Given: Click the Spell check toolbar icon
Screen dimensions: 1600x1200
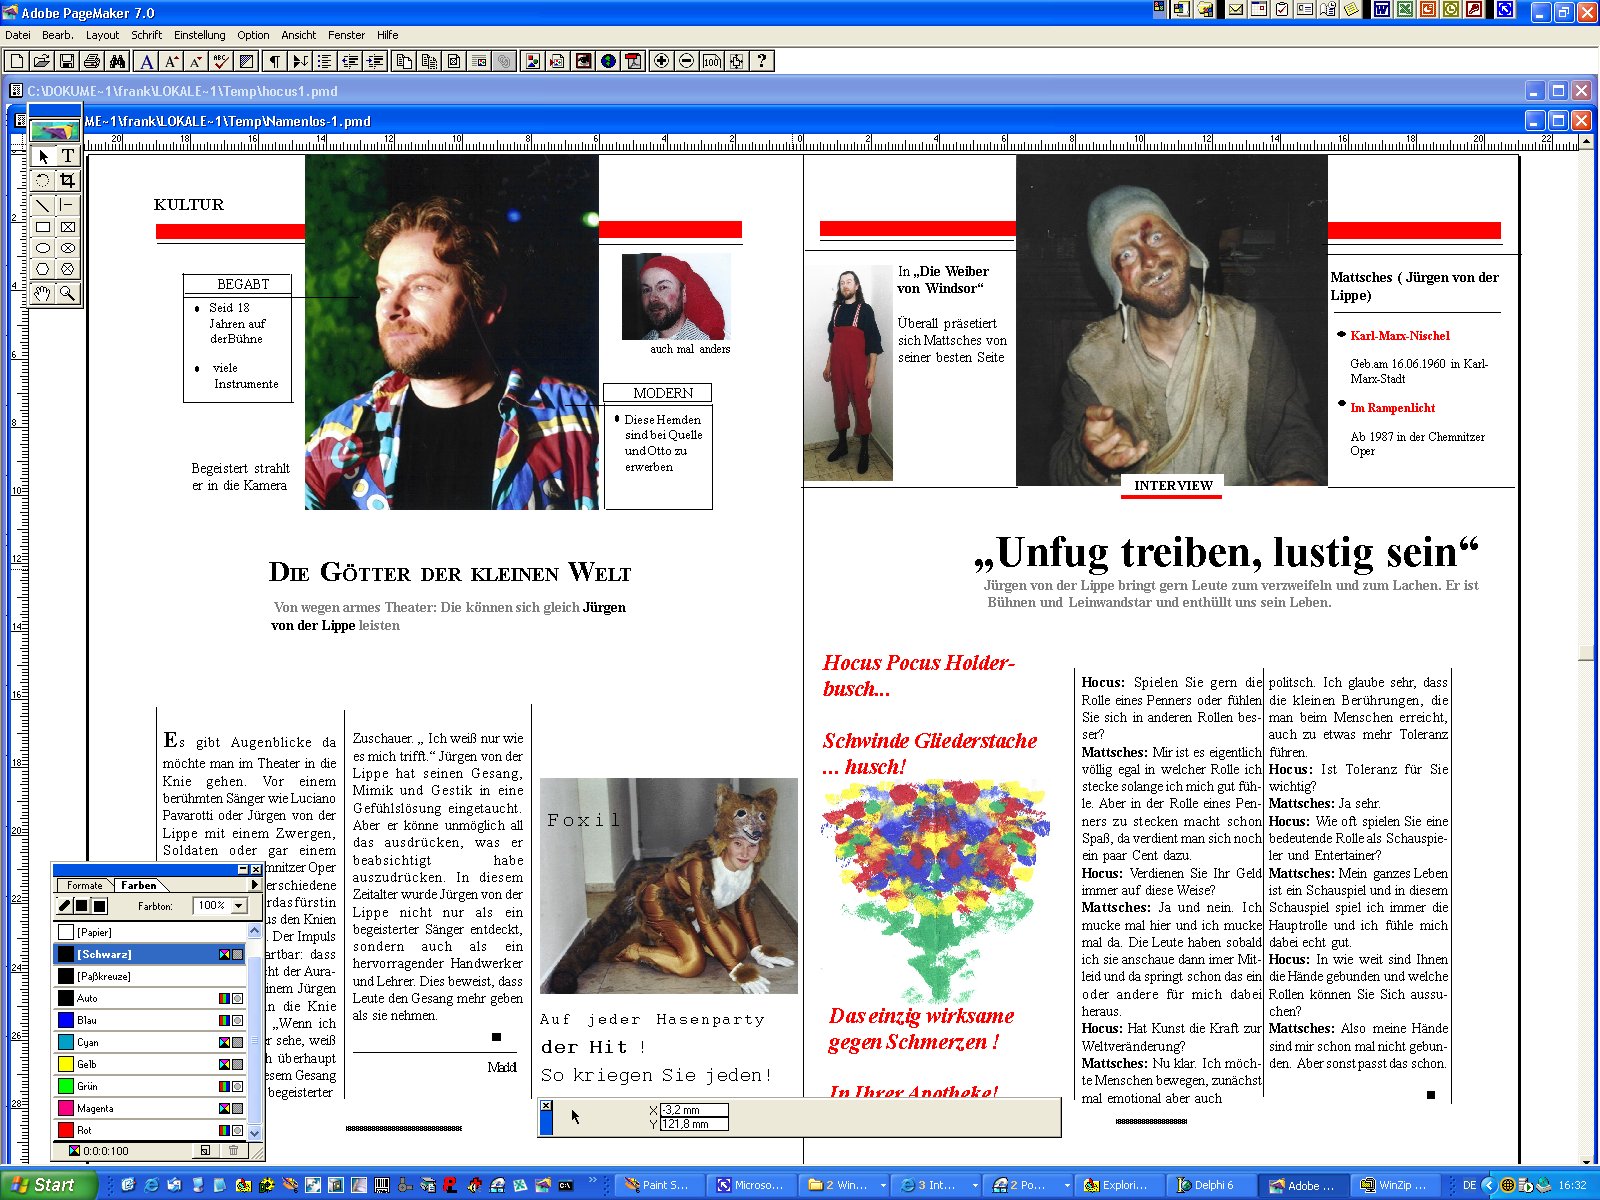Looking at the screenshot, I should click(221, 61).
